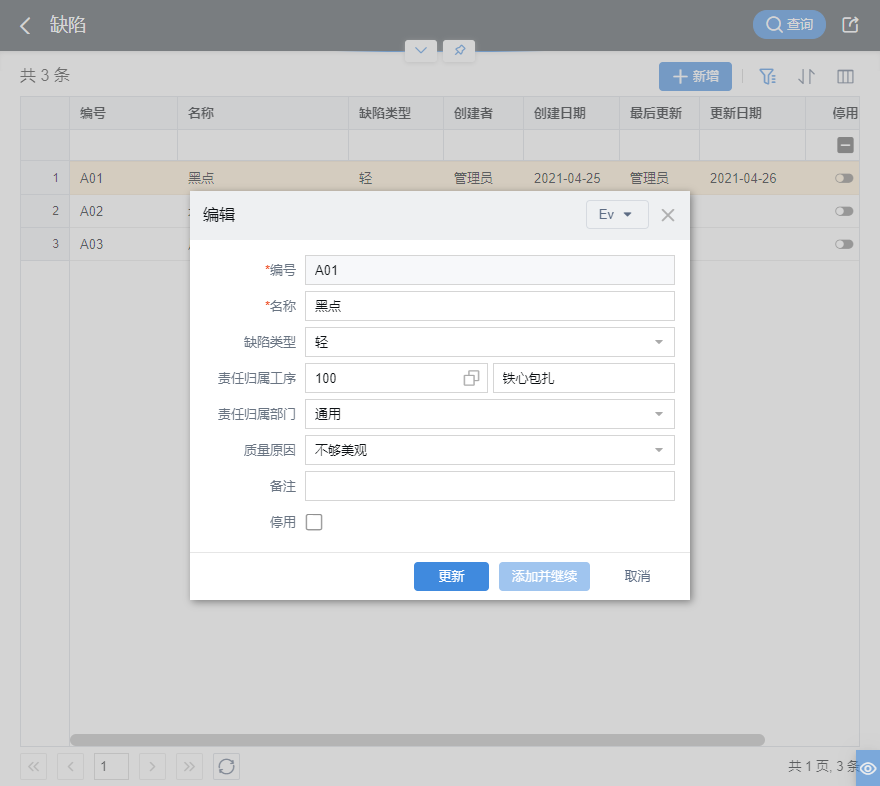Go to last page icon
The image size is (880, 786).
[189, 766]
